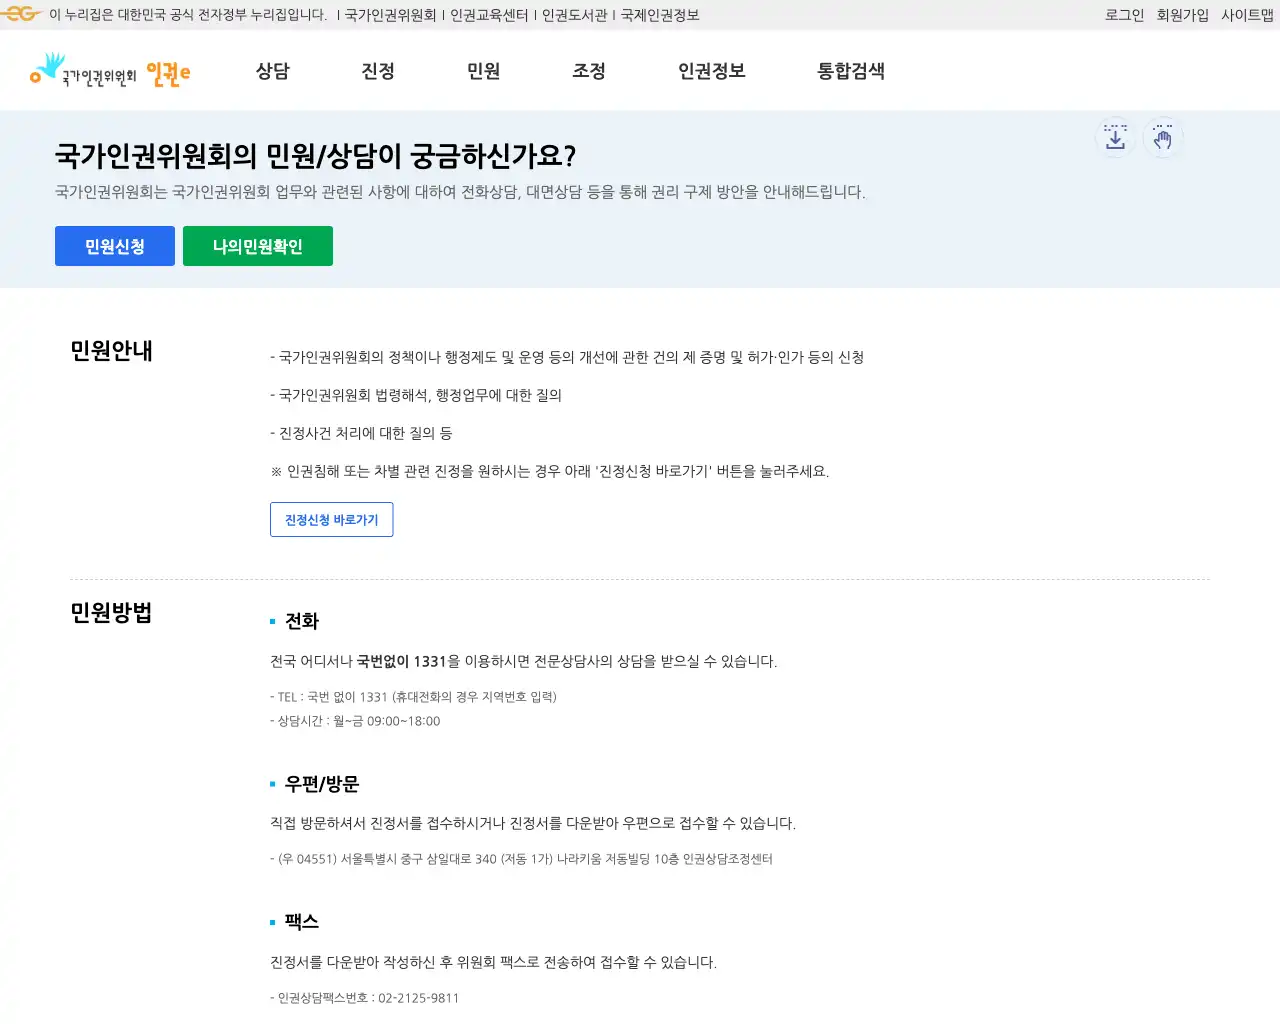Click the blue 민원신청 button

coord(114,245)
